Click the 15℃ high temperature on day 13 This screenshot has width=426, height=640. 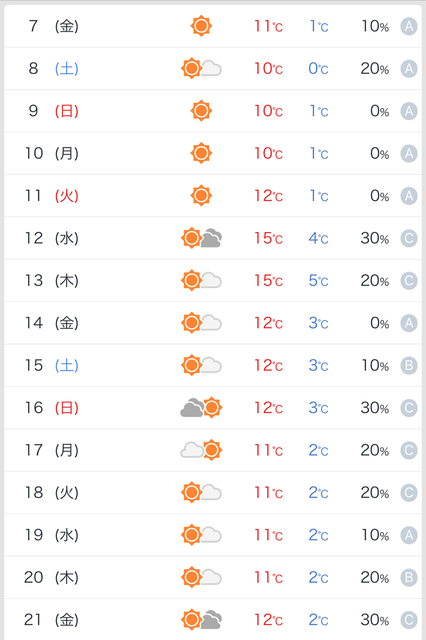click(268, 281)
